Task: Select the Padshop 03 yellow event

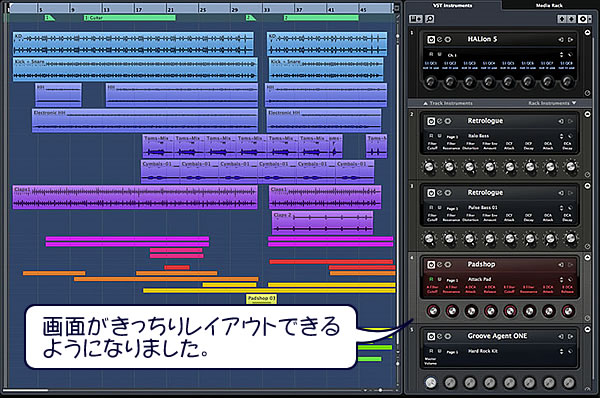Action: [x=261, y=299]
